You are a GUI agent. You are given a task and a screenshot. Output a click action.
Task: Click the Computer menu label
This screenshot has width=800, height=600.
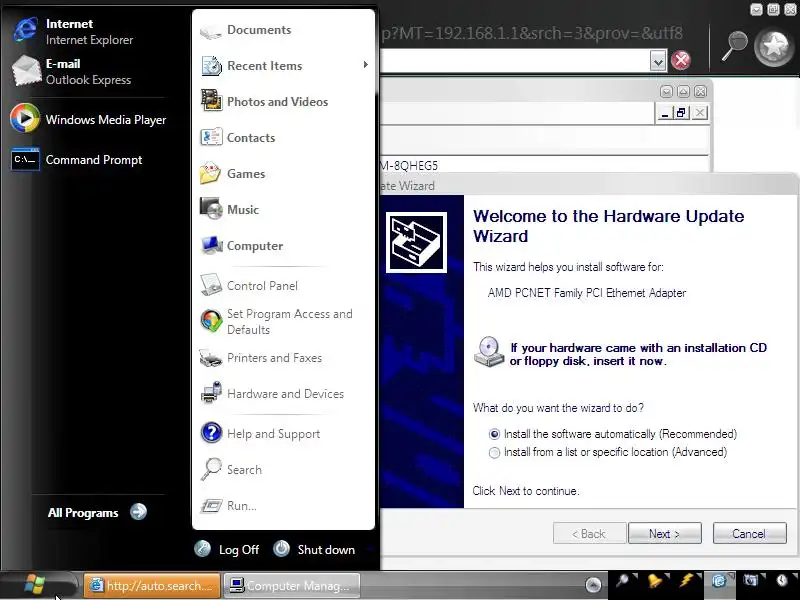tap(255, 245)
